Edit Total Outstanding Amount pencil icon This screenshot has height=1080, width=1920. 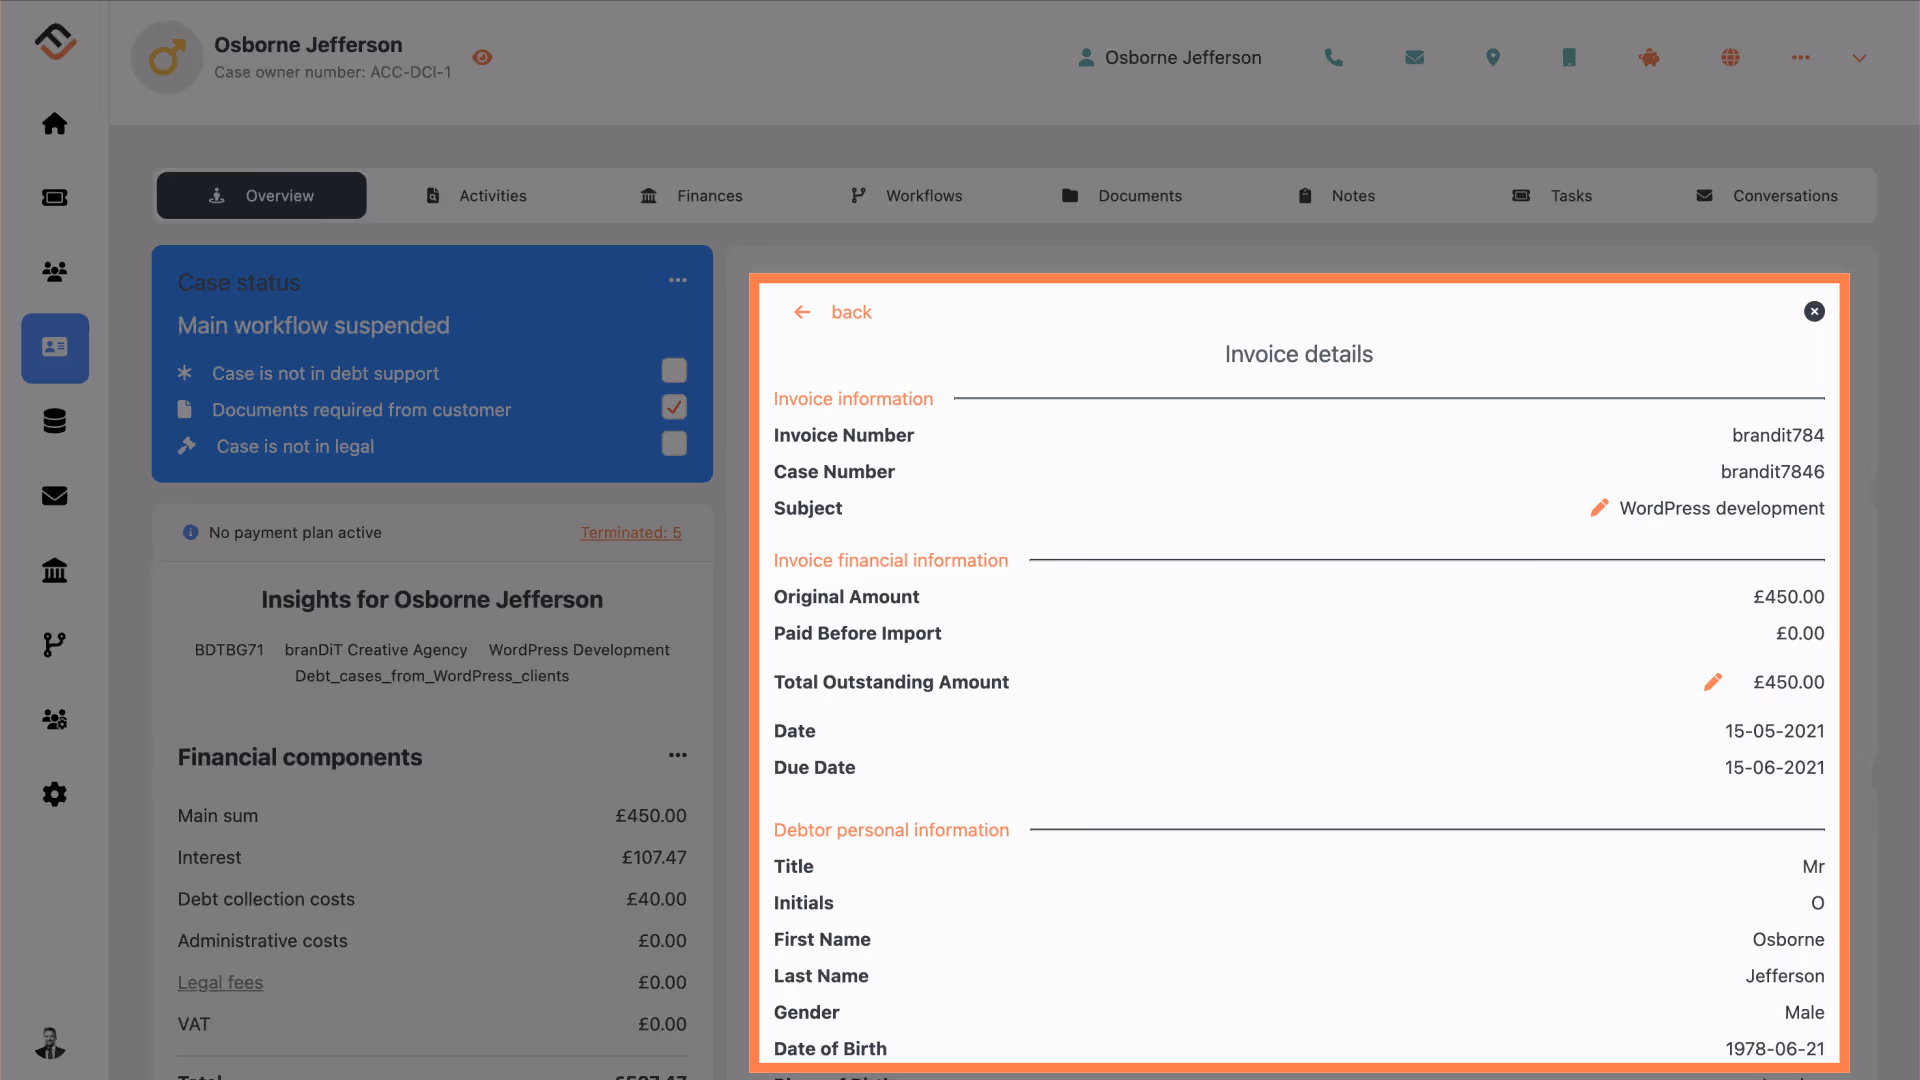(1712, 682)
